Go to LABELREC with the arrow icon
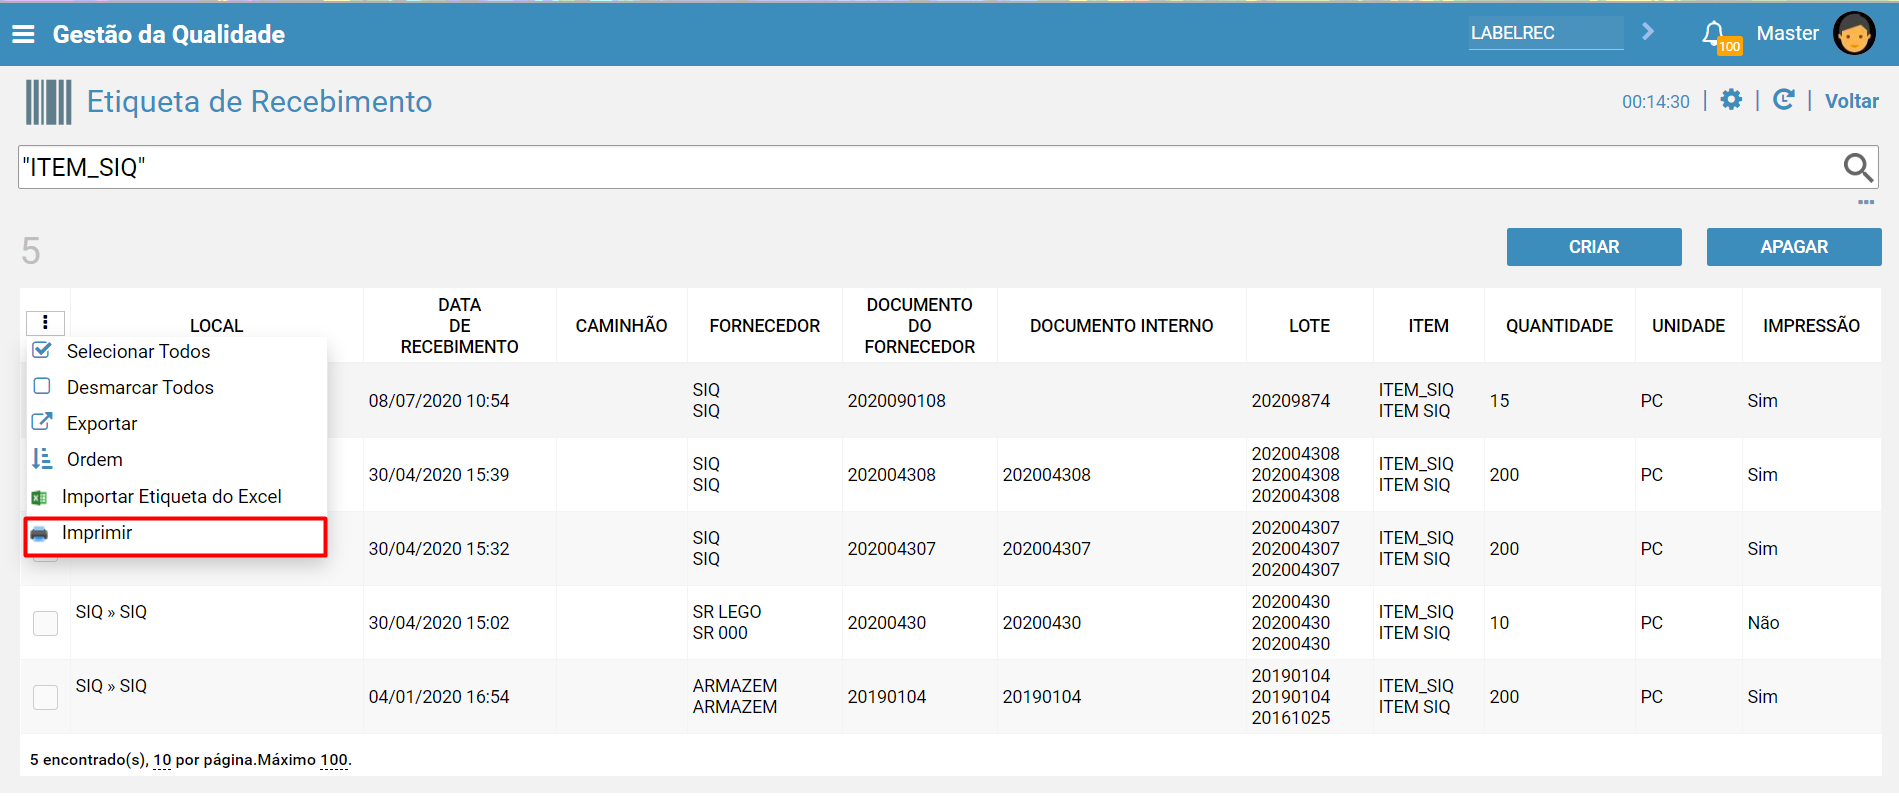Image resolution: width=1899 pixels, height=796 pixels. (1648, 32)
